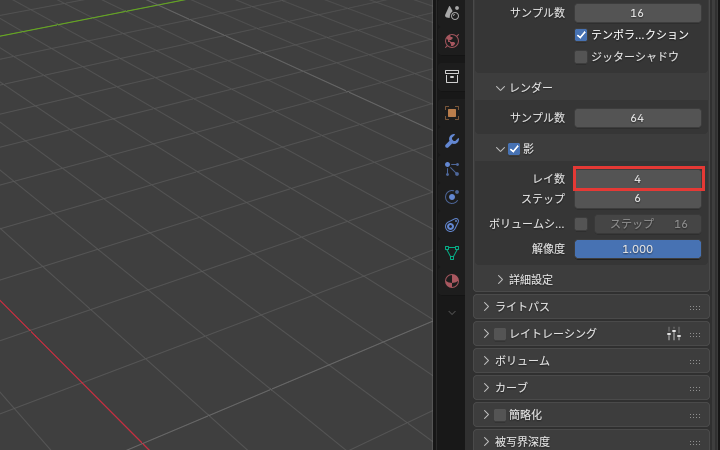Click the レイ数 field showing 4
The image size is (720, 450).
(638, 179)
